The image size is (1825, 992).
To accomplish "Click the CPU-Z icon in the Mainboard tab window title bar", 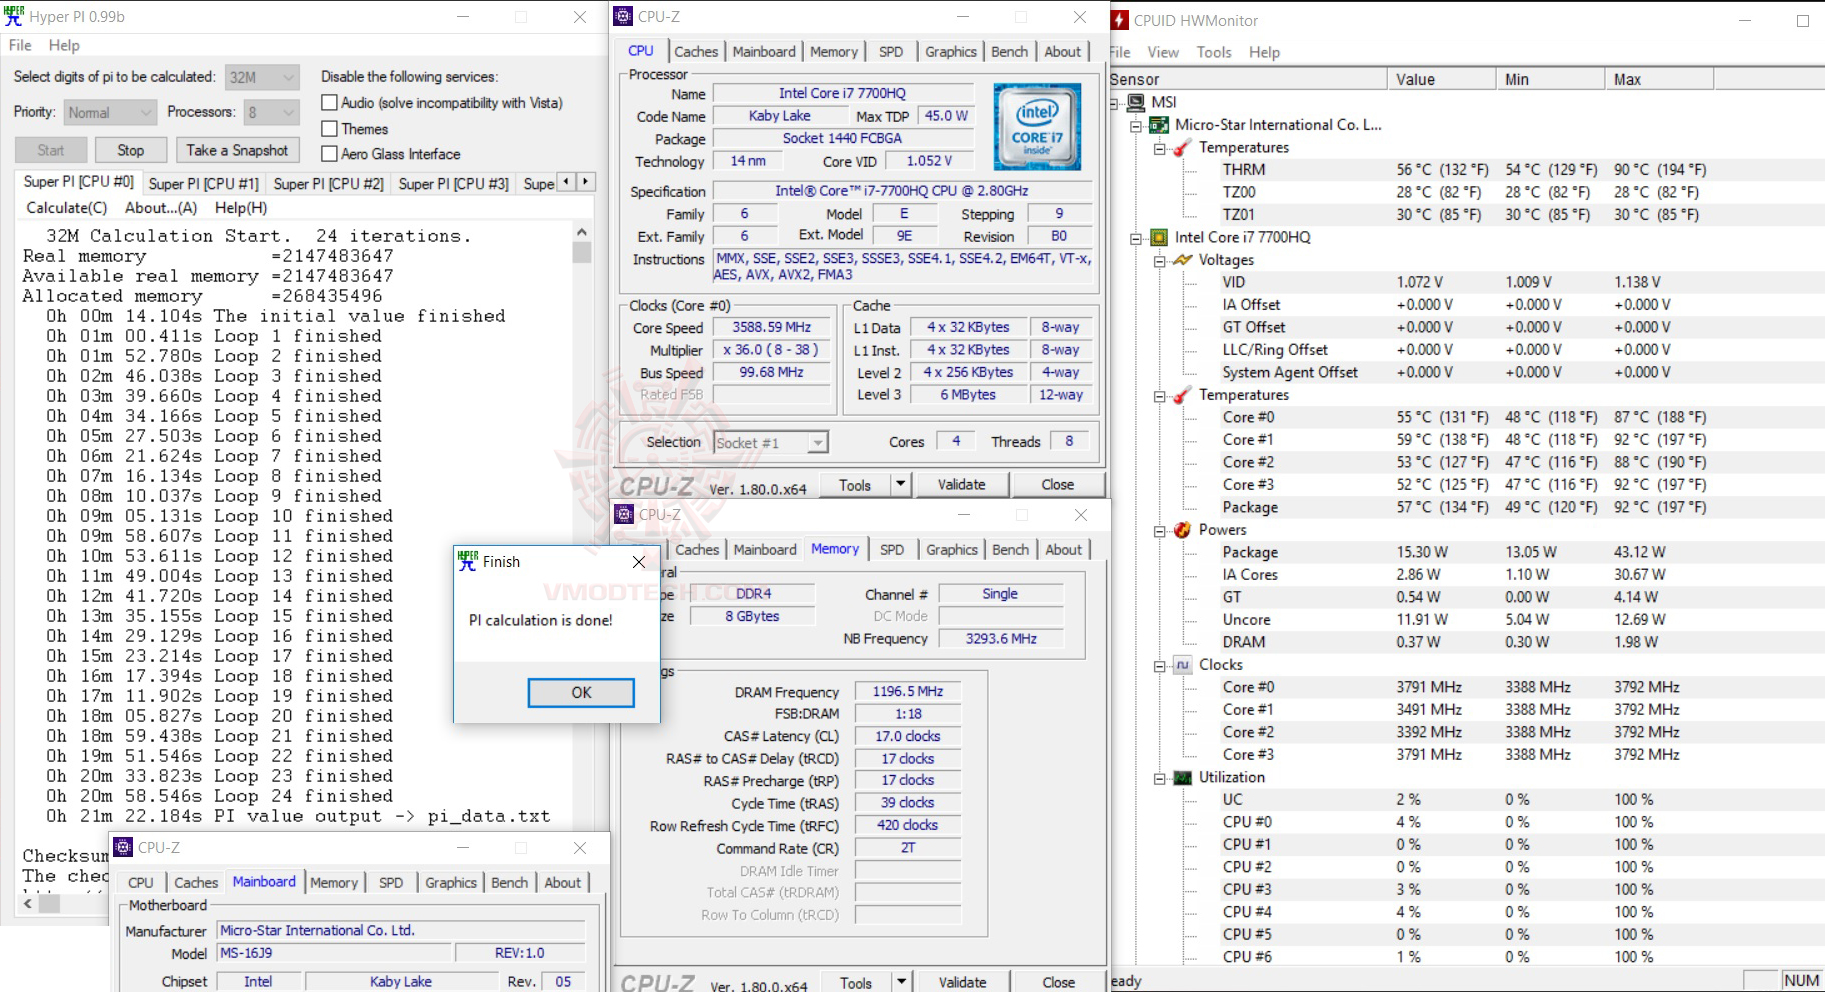I will 123,847.
